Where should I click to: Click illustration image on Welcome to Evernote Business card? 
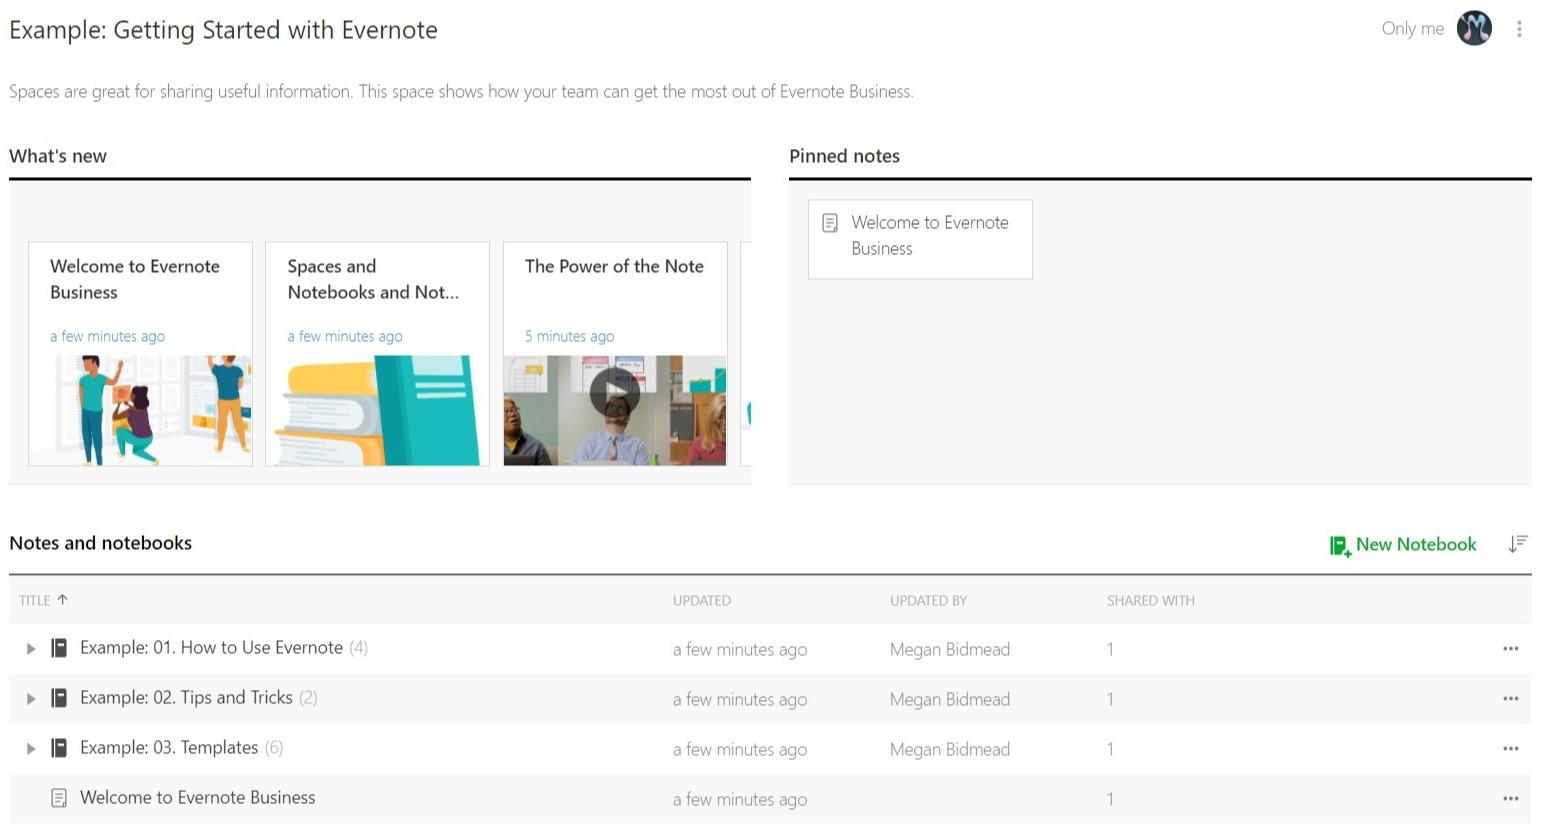coord(140,410)
